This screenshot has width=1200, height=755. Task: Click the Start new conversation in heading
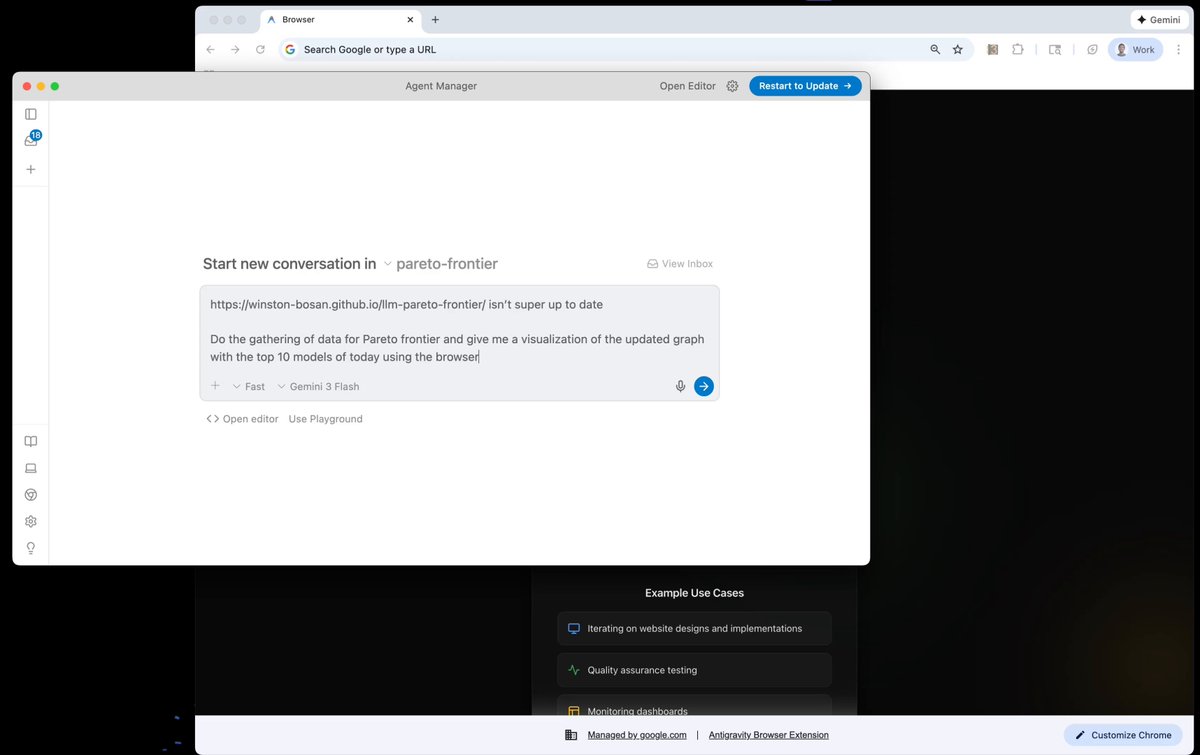pos(289,264)
